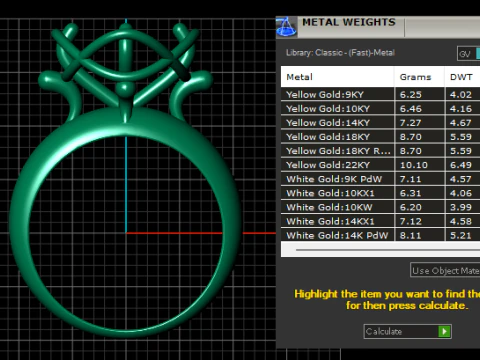Click the green ring model in viewport
The image size is (480, 360).
click(125, 180)
